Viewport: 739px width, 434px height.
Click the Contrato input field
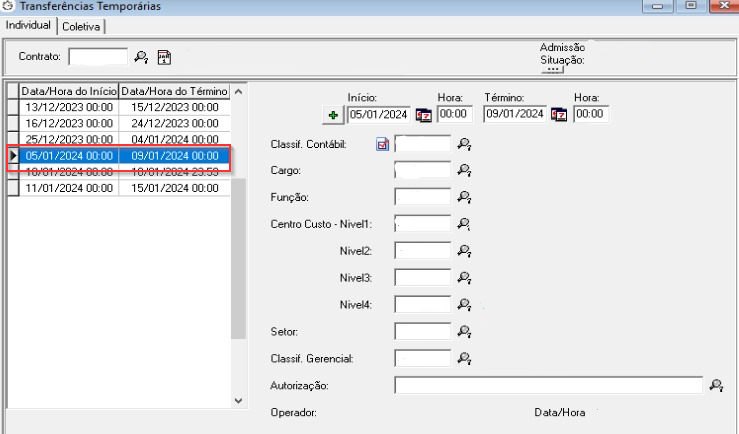pos(98,57)
